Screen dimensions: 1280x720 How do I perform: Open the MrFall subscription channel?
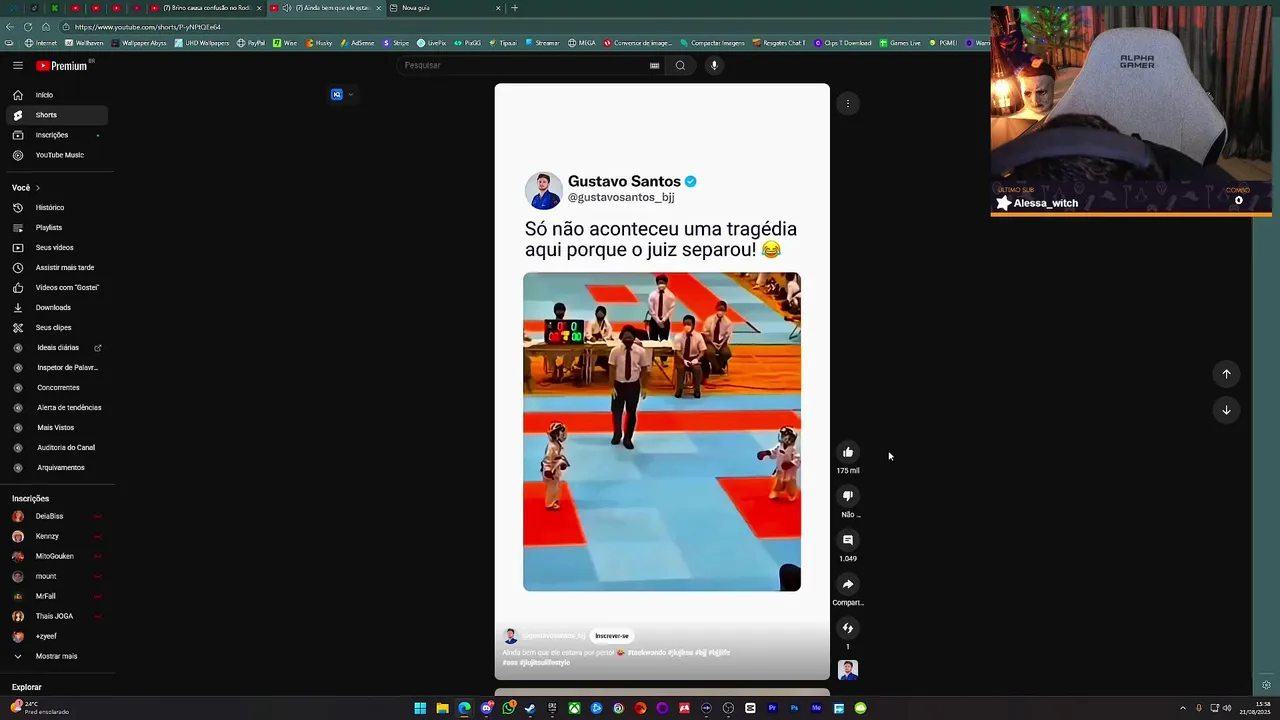point(57,596)
